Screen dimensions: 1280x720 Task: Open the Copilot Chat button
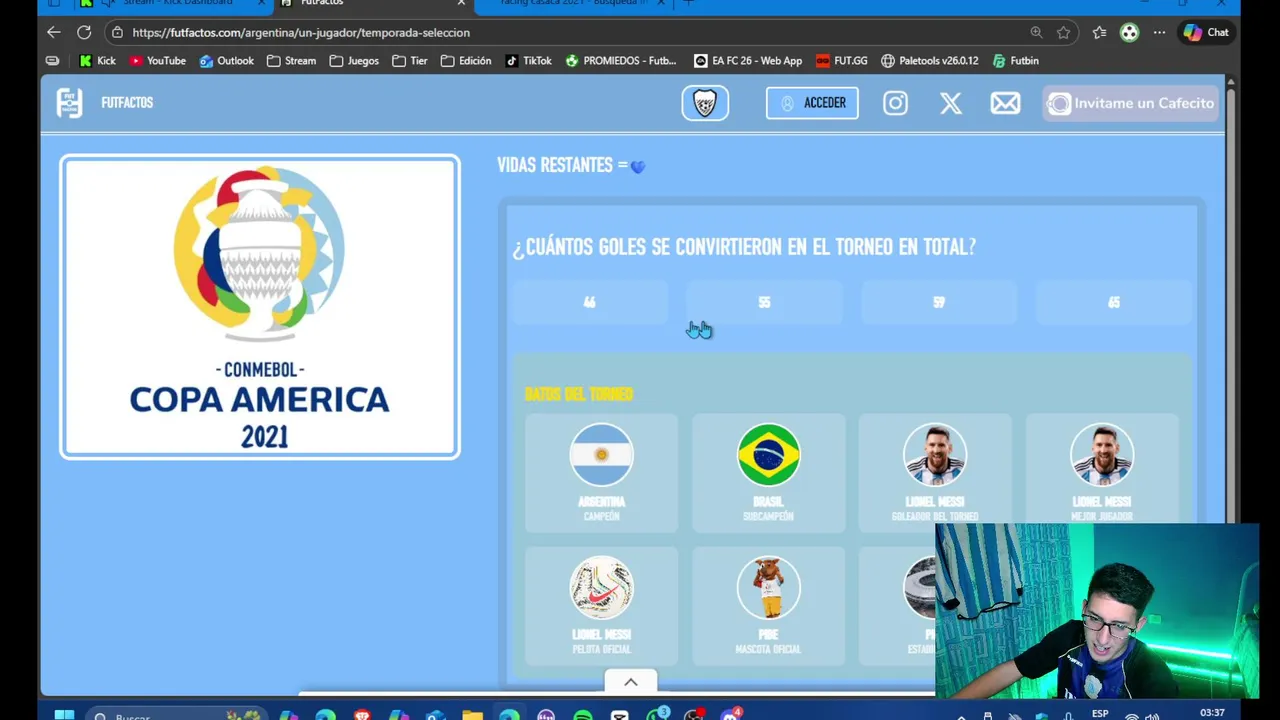tap(1206, 32)
